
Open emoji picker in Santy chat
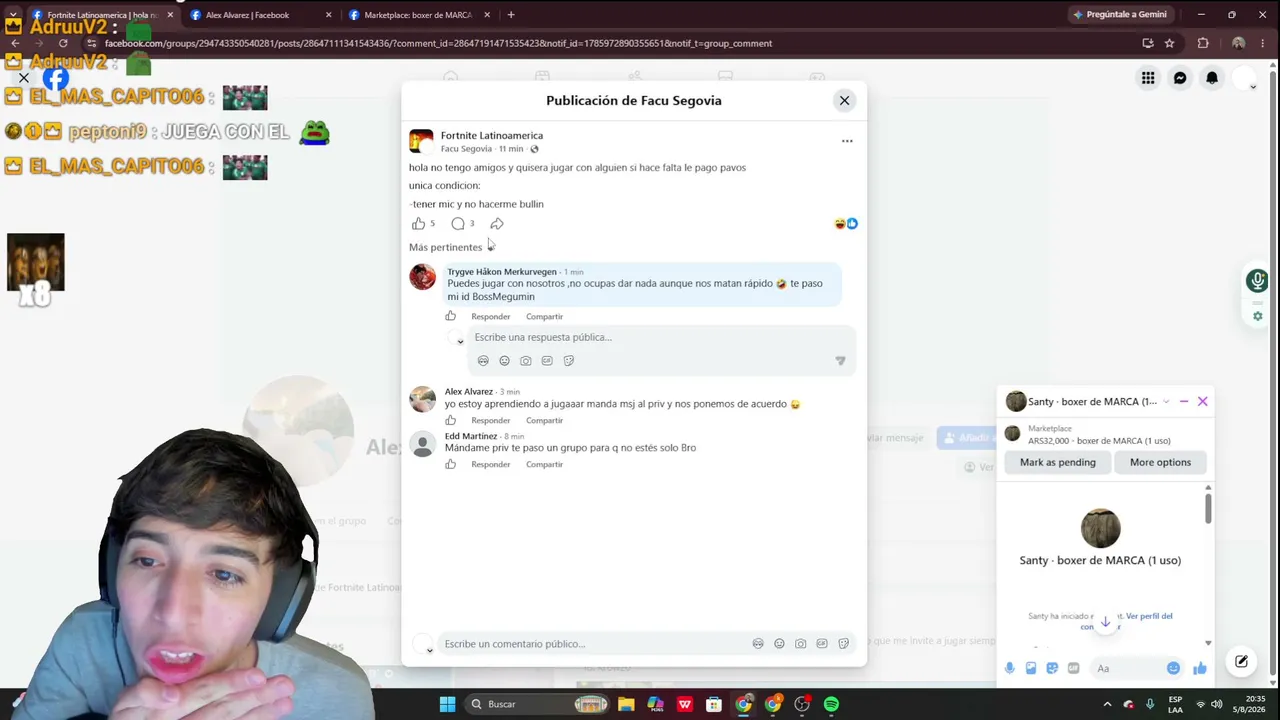[x=1173, y=668]
